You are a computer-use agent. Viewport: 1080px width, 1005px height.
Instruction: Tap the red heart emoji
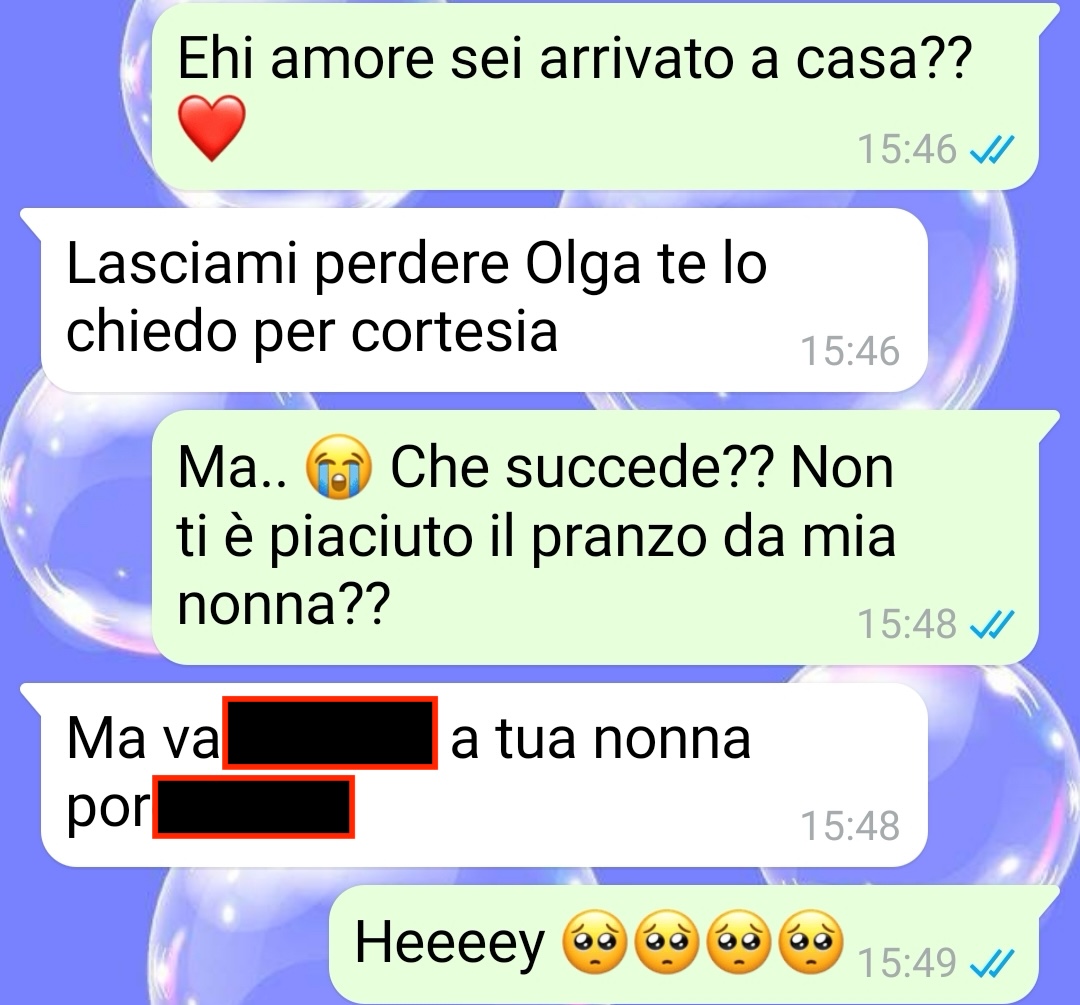point(211,128)
